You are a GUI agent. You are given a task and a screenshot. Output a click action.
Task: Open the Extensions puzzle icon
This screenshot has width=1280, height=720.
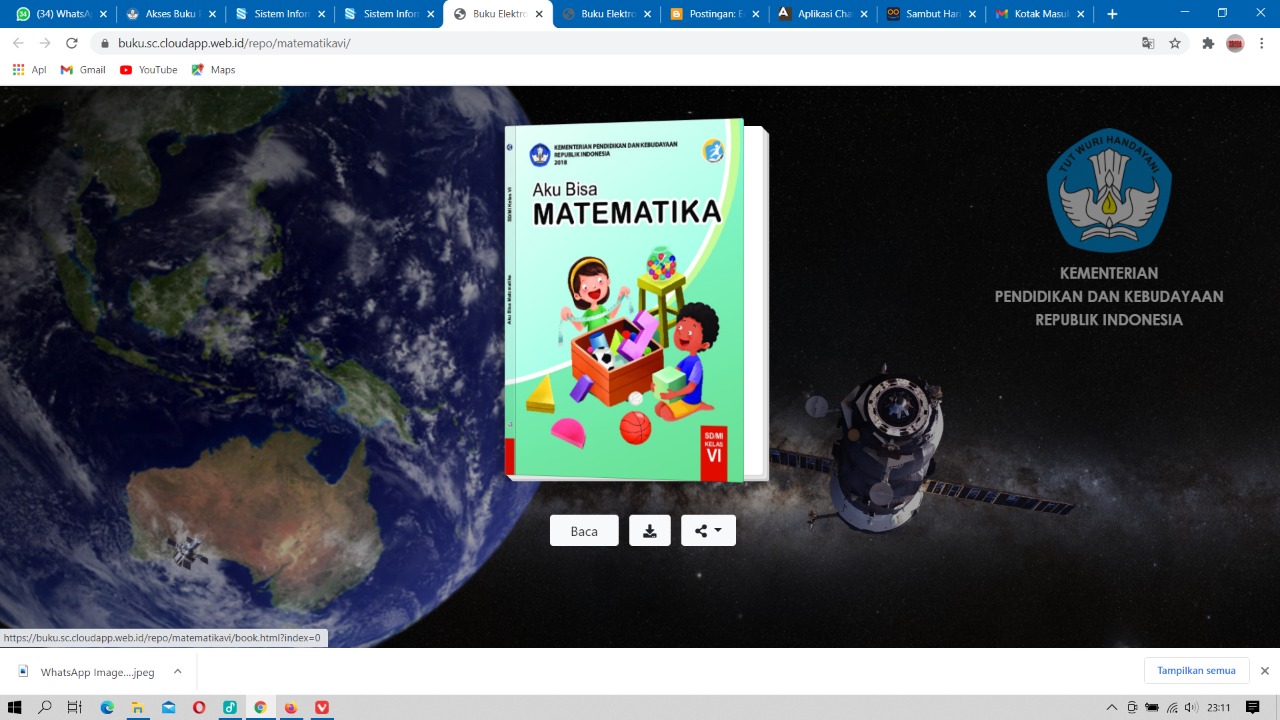click(1208, 43)
